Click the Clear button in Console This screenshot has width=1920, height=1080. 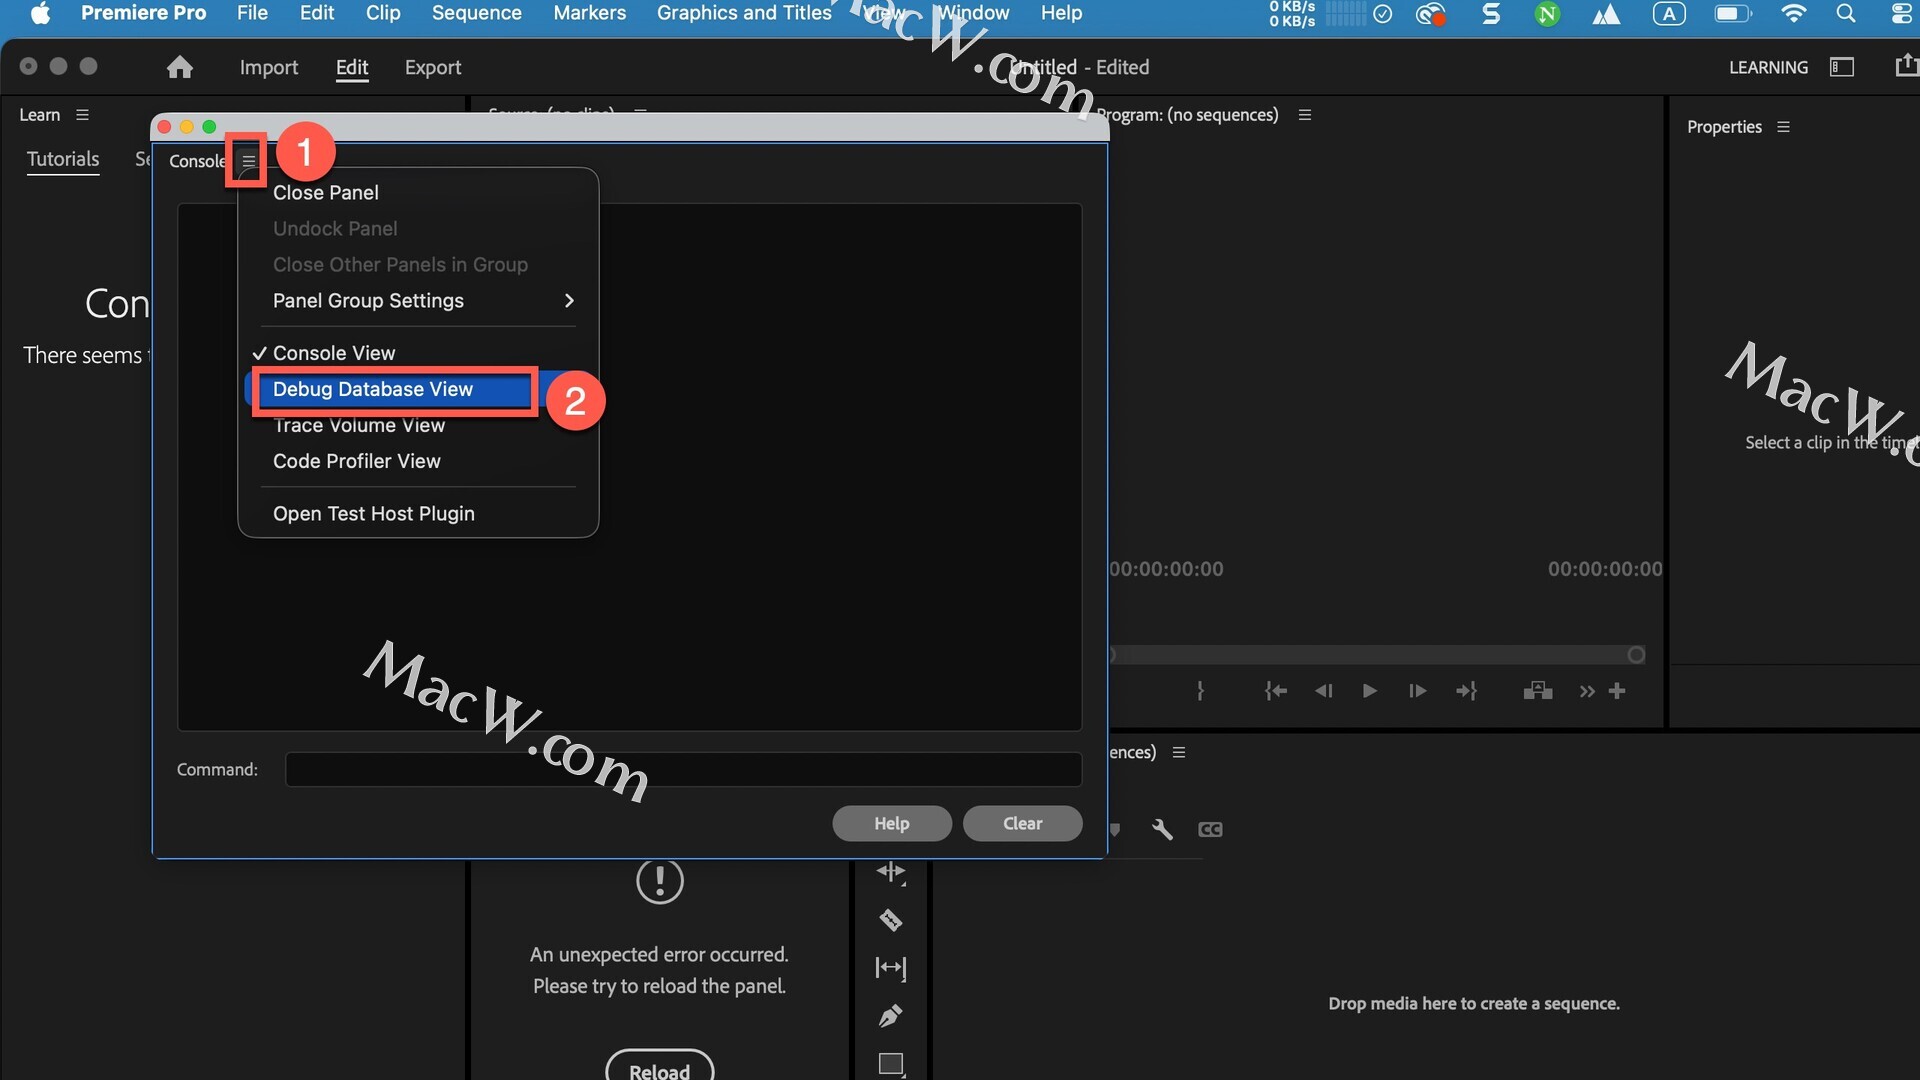click(1022, 823)
